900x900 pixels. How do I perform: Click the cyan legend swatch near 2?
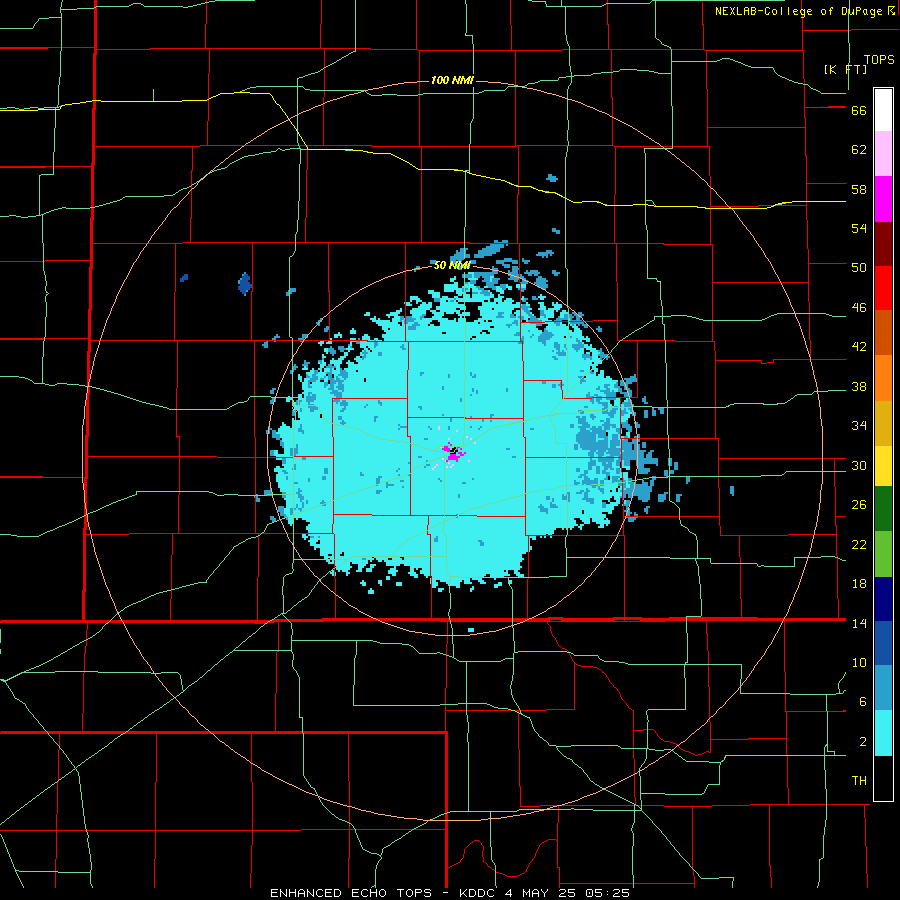883,733
